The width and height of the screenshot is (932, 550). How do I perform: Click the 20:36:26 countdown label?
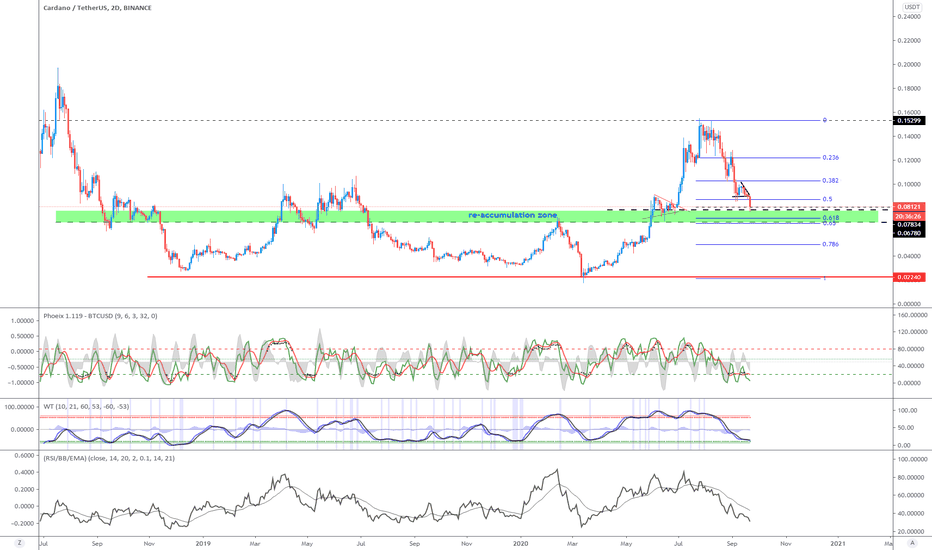[909, 216]
